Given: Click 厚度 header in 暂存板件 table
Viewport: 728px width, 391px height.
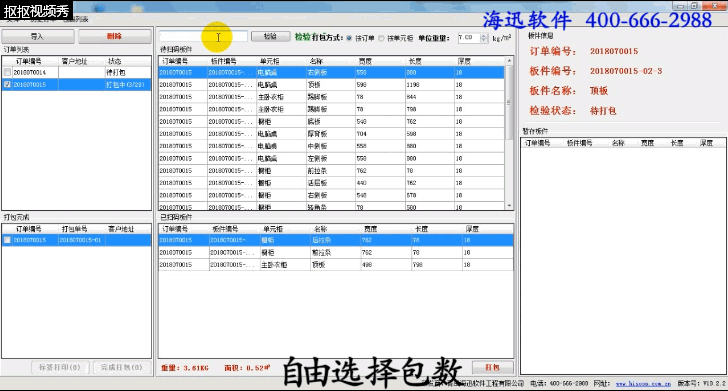Looking at the screenshot, I should click(706, 143).
